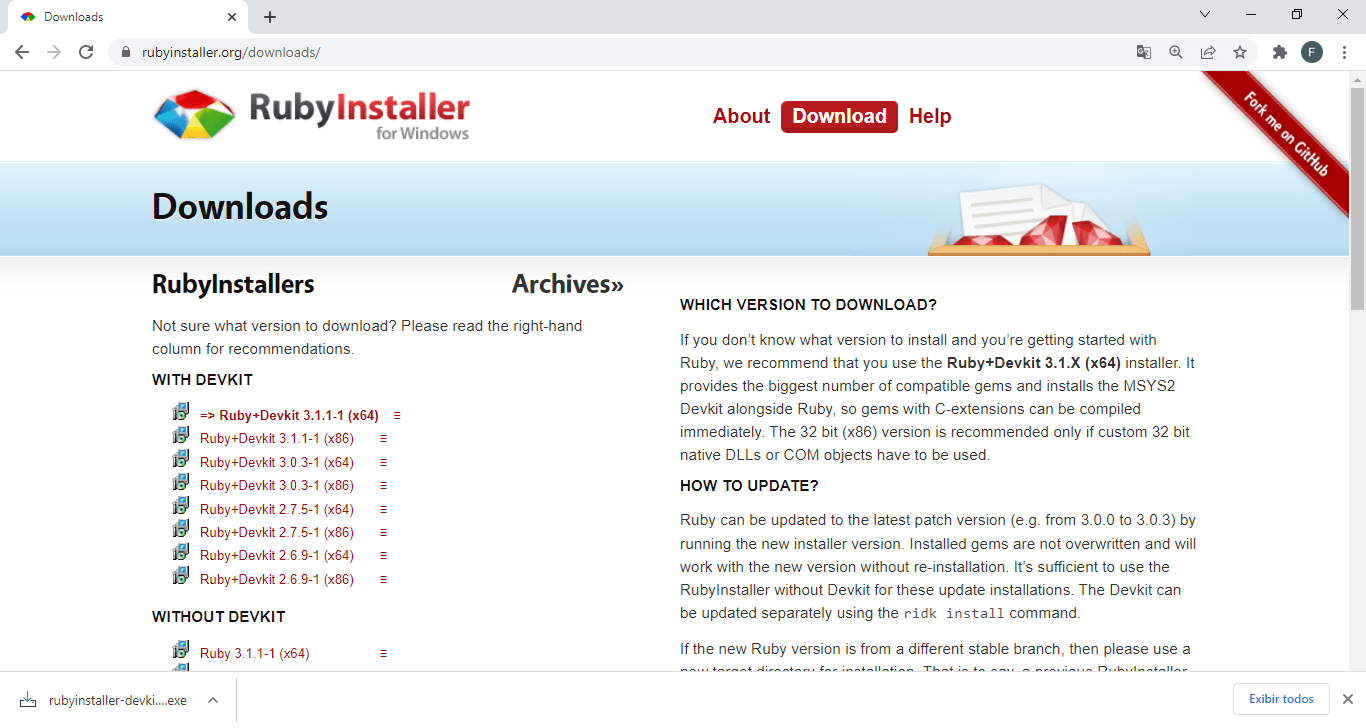The width and height of the screenshot is (1366, 728).
Task: Open the tab search chevron
Action: 1205,15
